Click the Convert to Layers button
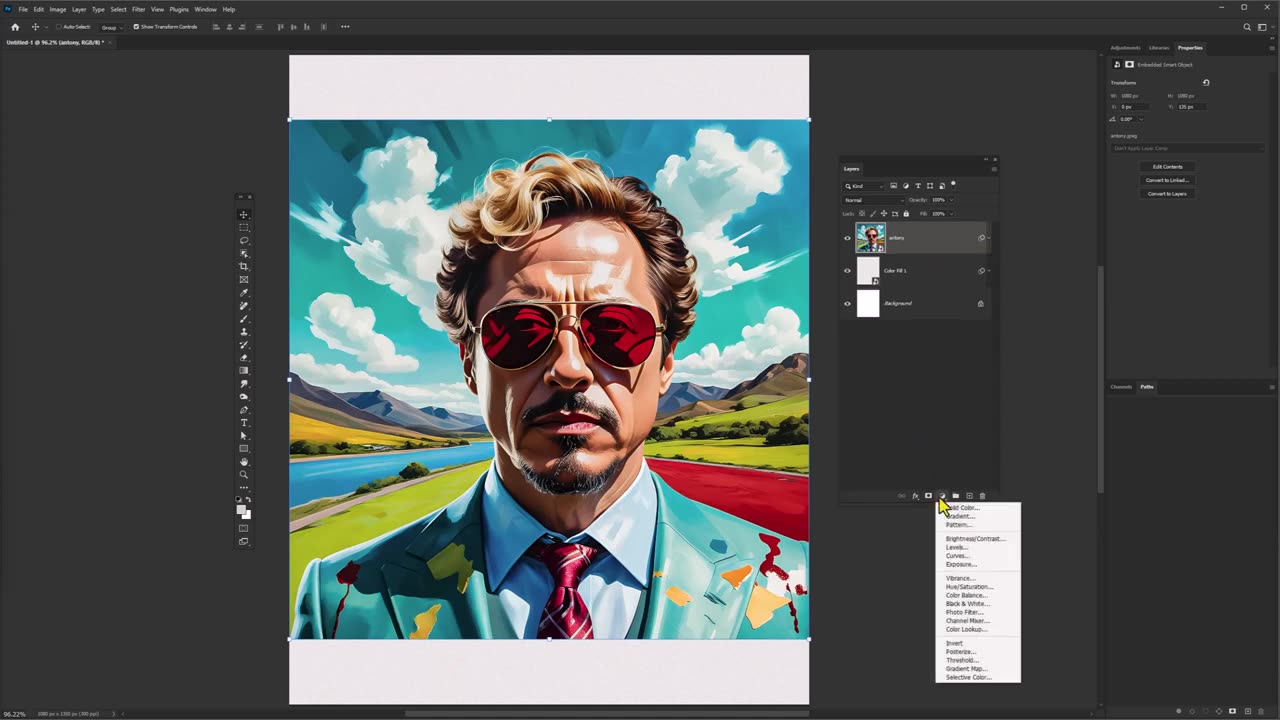Viewport: 1280px width, 720px height. pyautogui.click(x=1167, y=194)
